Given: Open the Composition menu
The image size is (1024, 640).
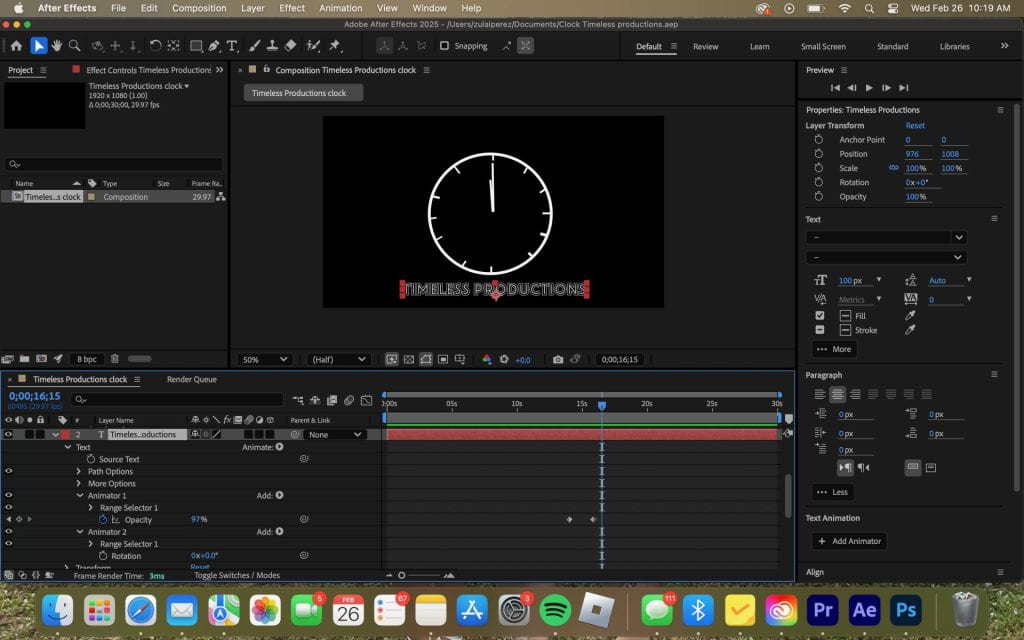Looking at the screenshot, I should [x=199, y=8].
